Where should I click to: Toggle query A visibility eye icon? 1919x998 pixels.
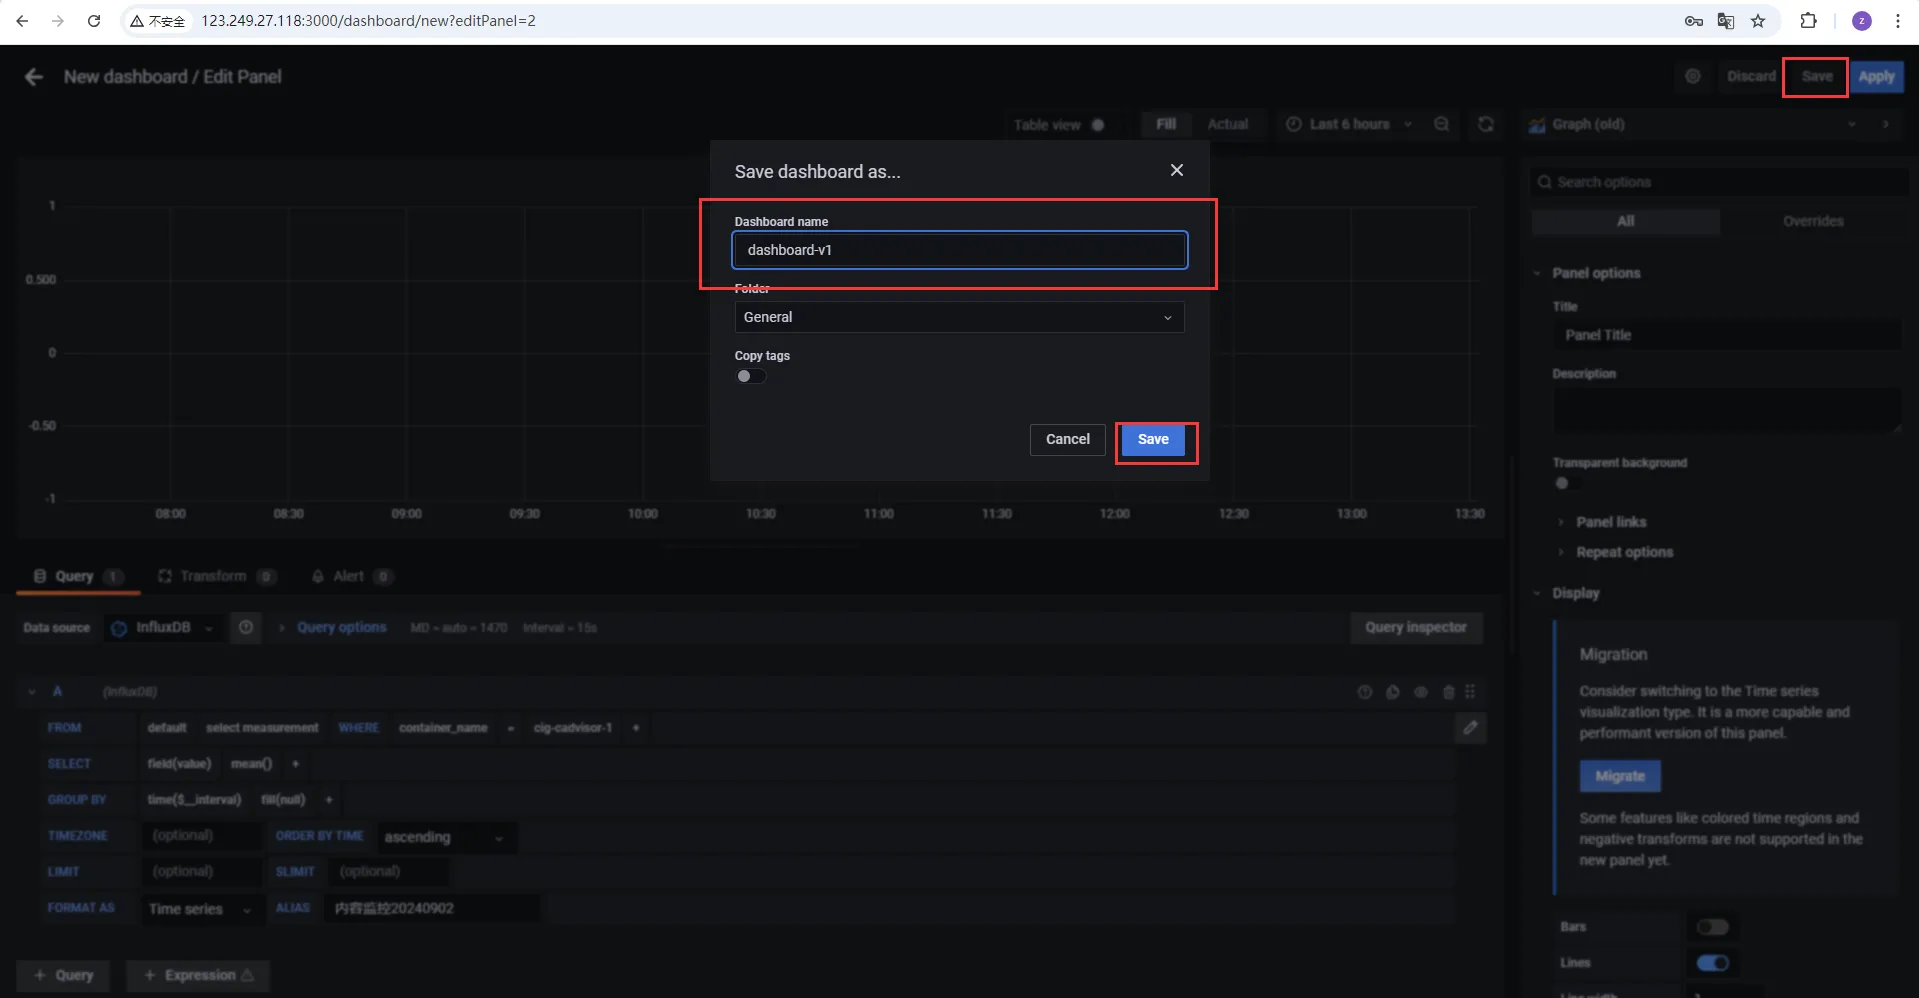tap(1420, 692)
